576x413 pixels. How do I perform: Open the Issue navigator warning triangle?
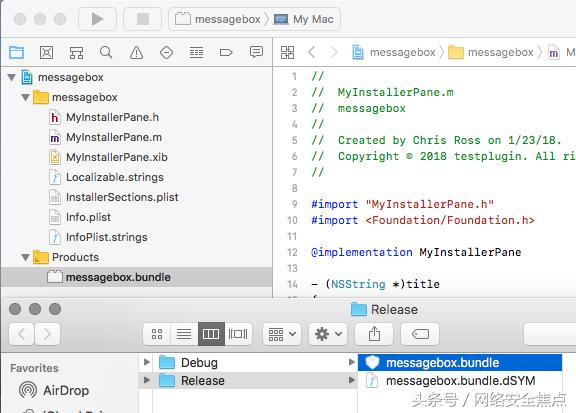tap(136, 53)
